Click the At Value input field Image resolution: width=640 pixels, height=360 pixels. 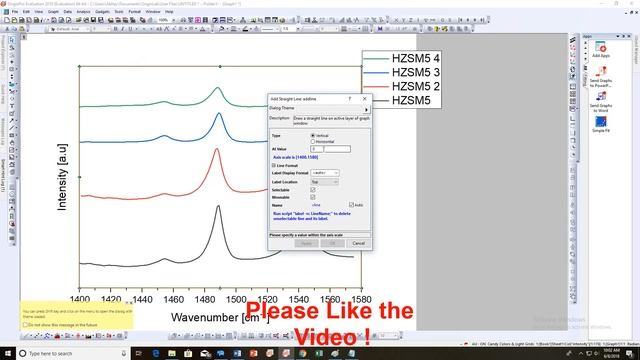click(x=330, y=149)
